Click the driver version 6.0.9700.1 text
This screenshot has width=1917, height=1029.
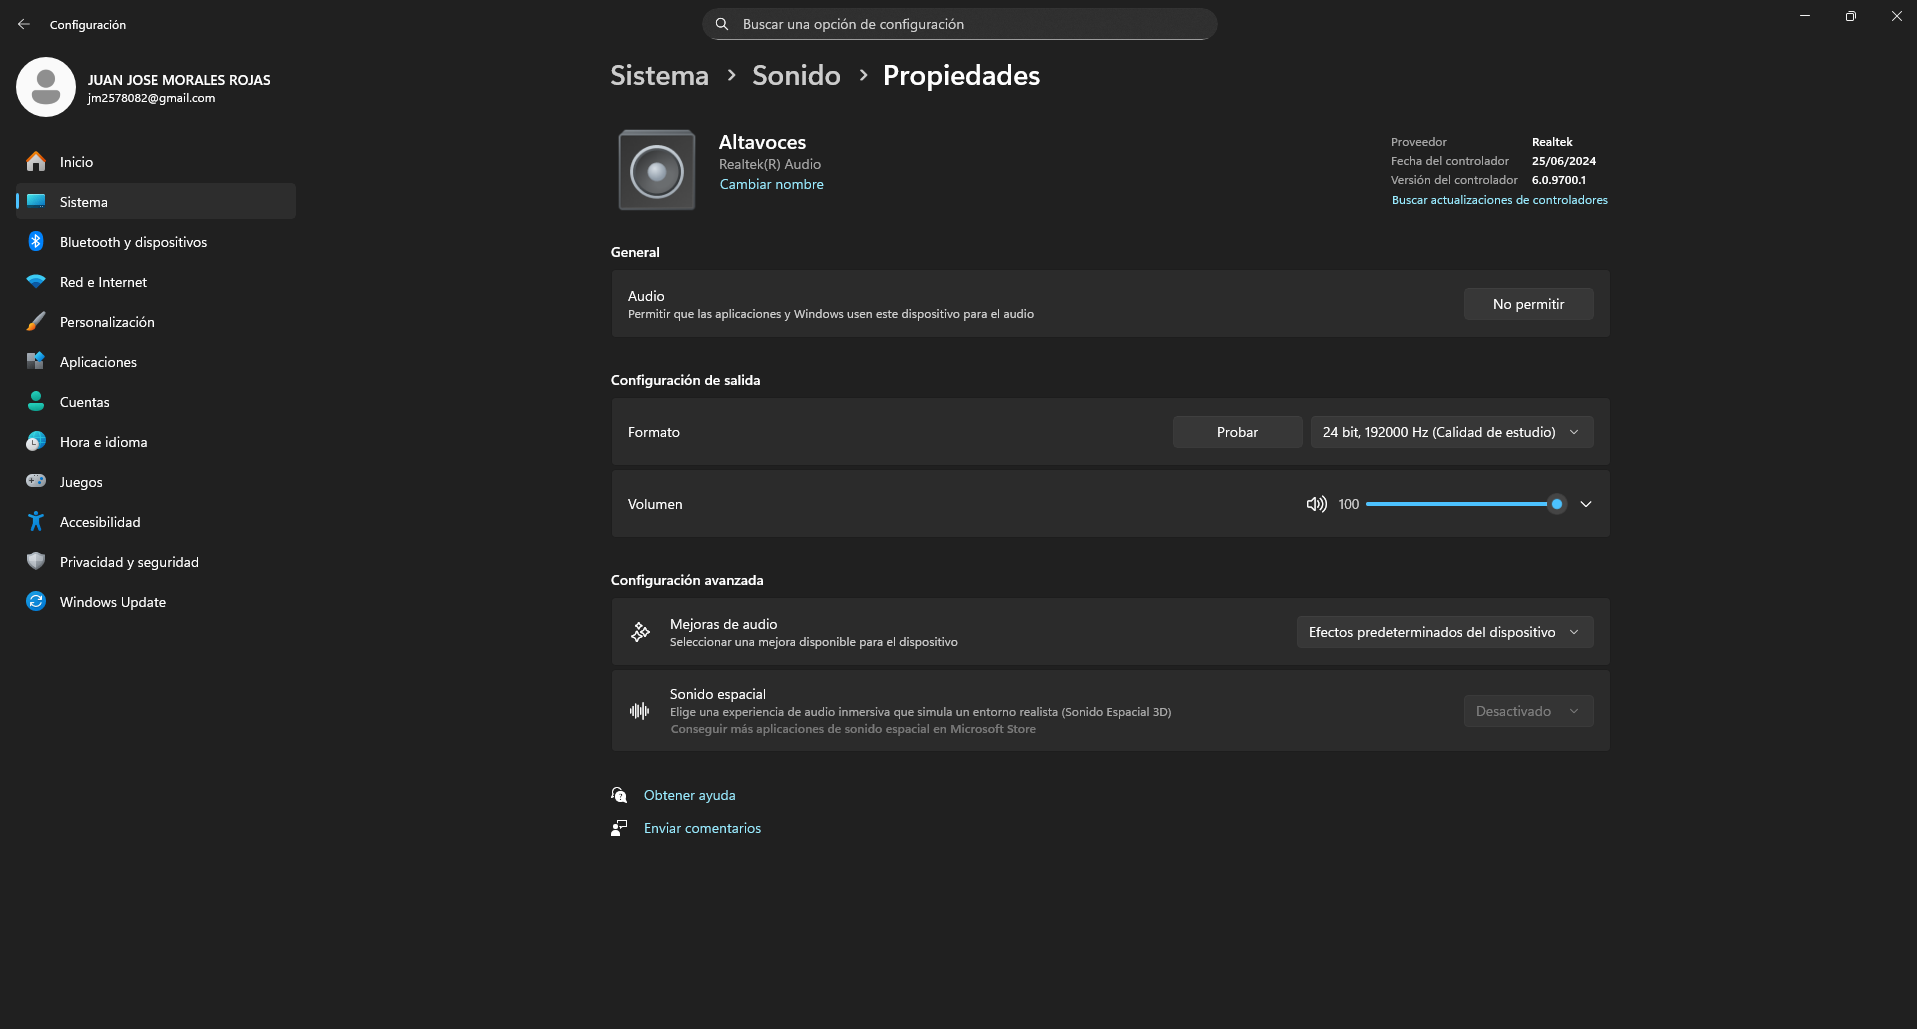(1559, 180)
